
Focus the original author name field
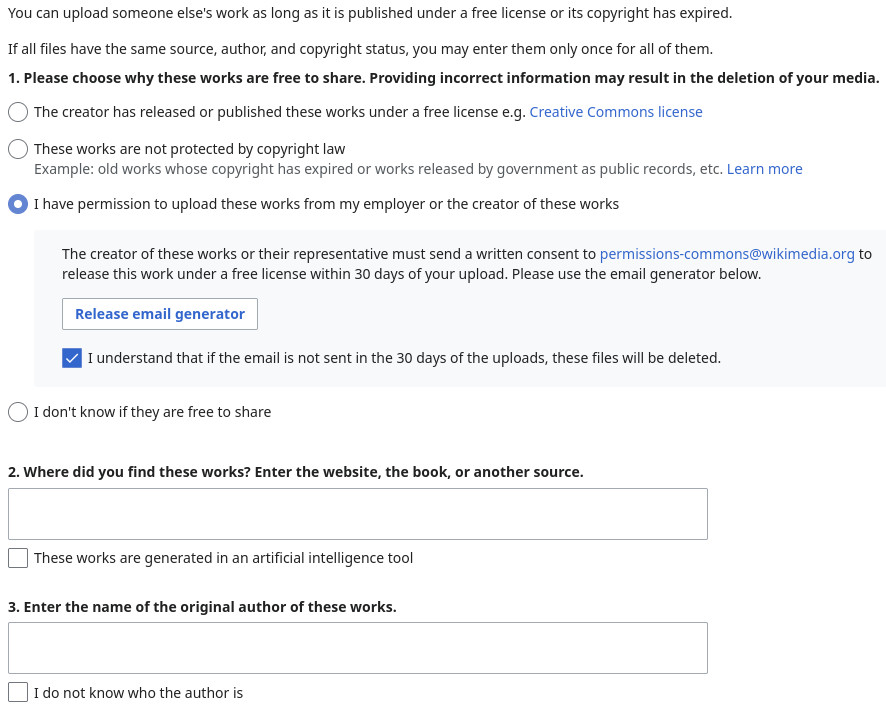pyautogui.click(x=358, y=648)
